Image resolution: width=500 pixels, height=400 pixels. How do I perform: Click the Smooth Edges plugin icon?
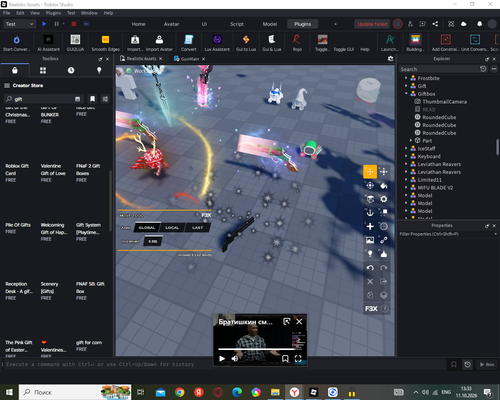(x=105, y=43)
